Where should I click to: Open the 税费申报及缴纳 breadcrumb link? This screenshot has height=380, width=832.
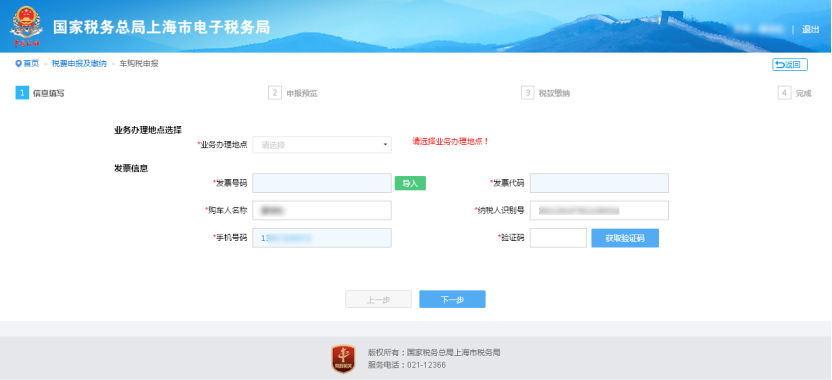[x=79, y=64]
